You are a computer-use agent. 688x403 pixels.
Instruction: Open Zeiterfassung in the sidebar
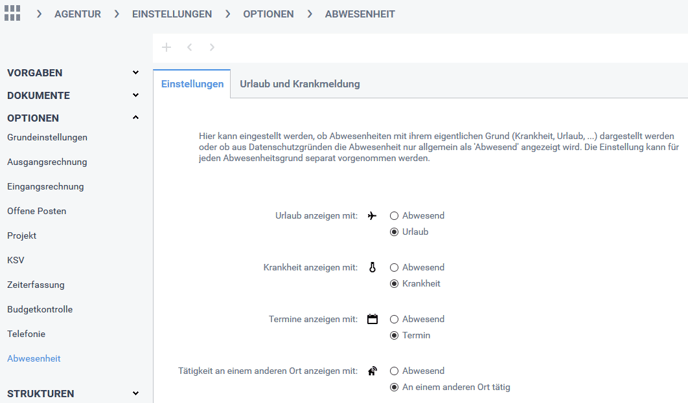(36, 285)
